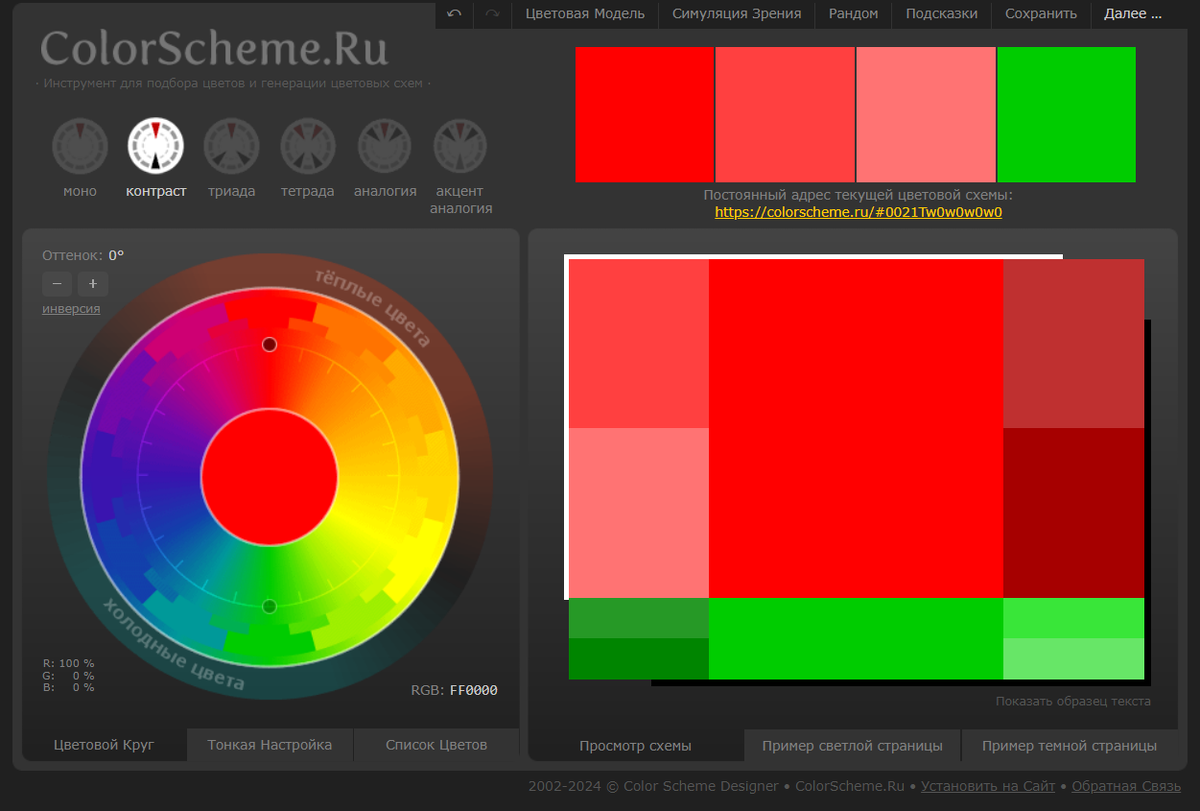Image resolution: width=1200 pixels, height=811 pixels.
Task: Click the Оттенок 0° hue value
Action: [x=117, y=255]
